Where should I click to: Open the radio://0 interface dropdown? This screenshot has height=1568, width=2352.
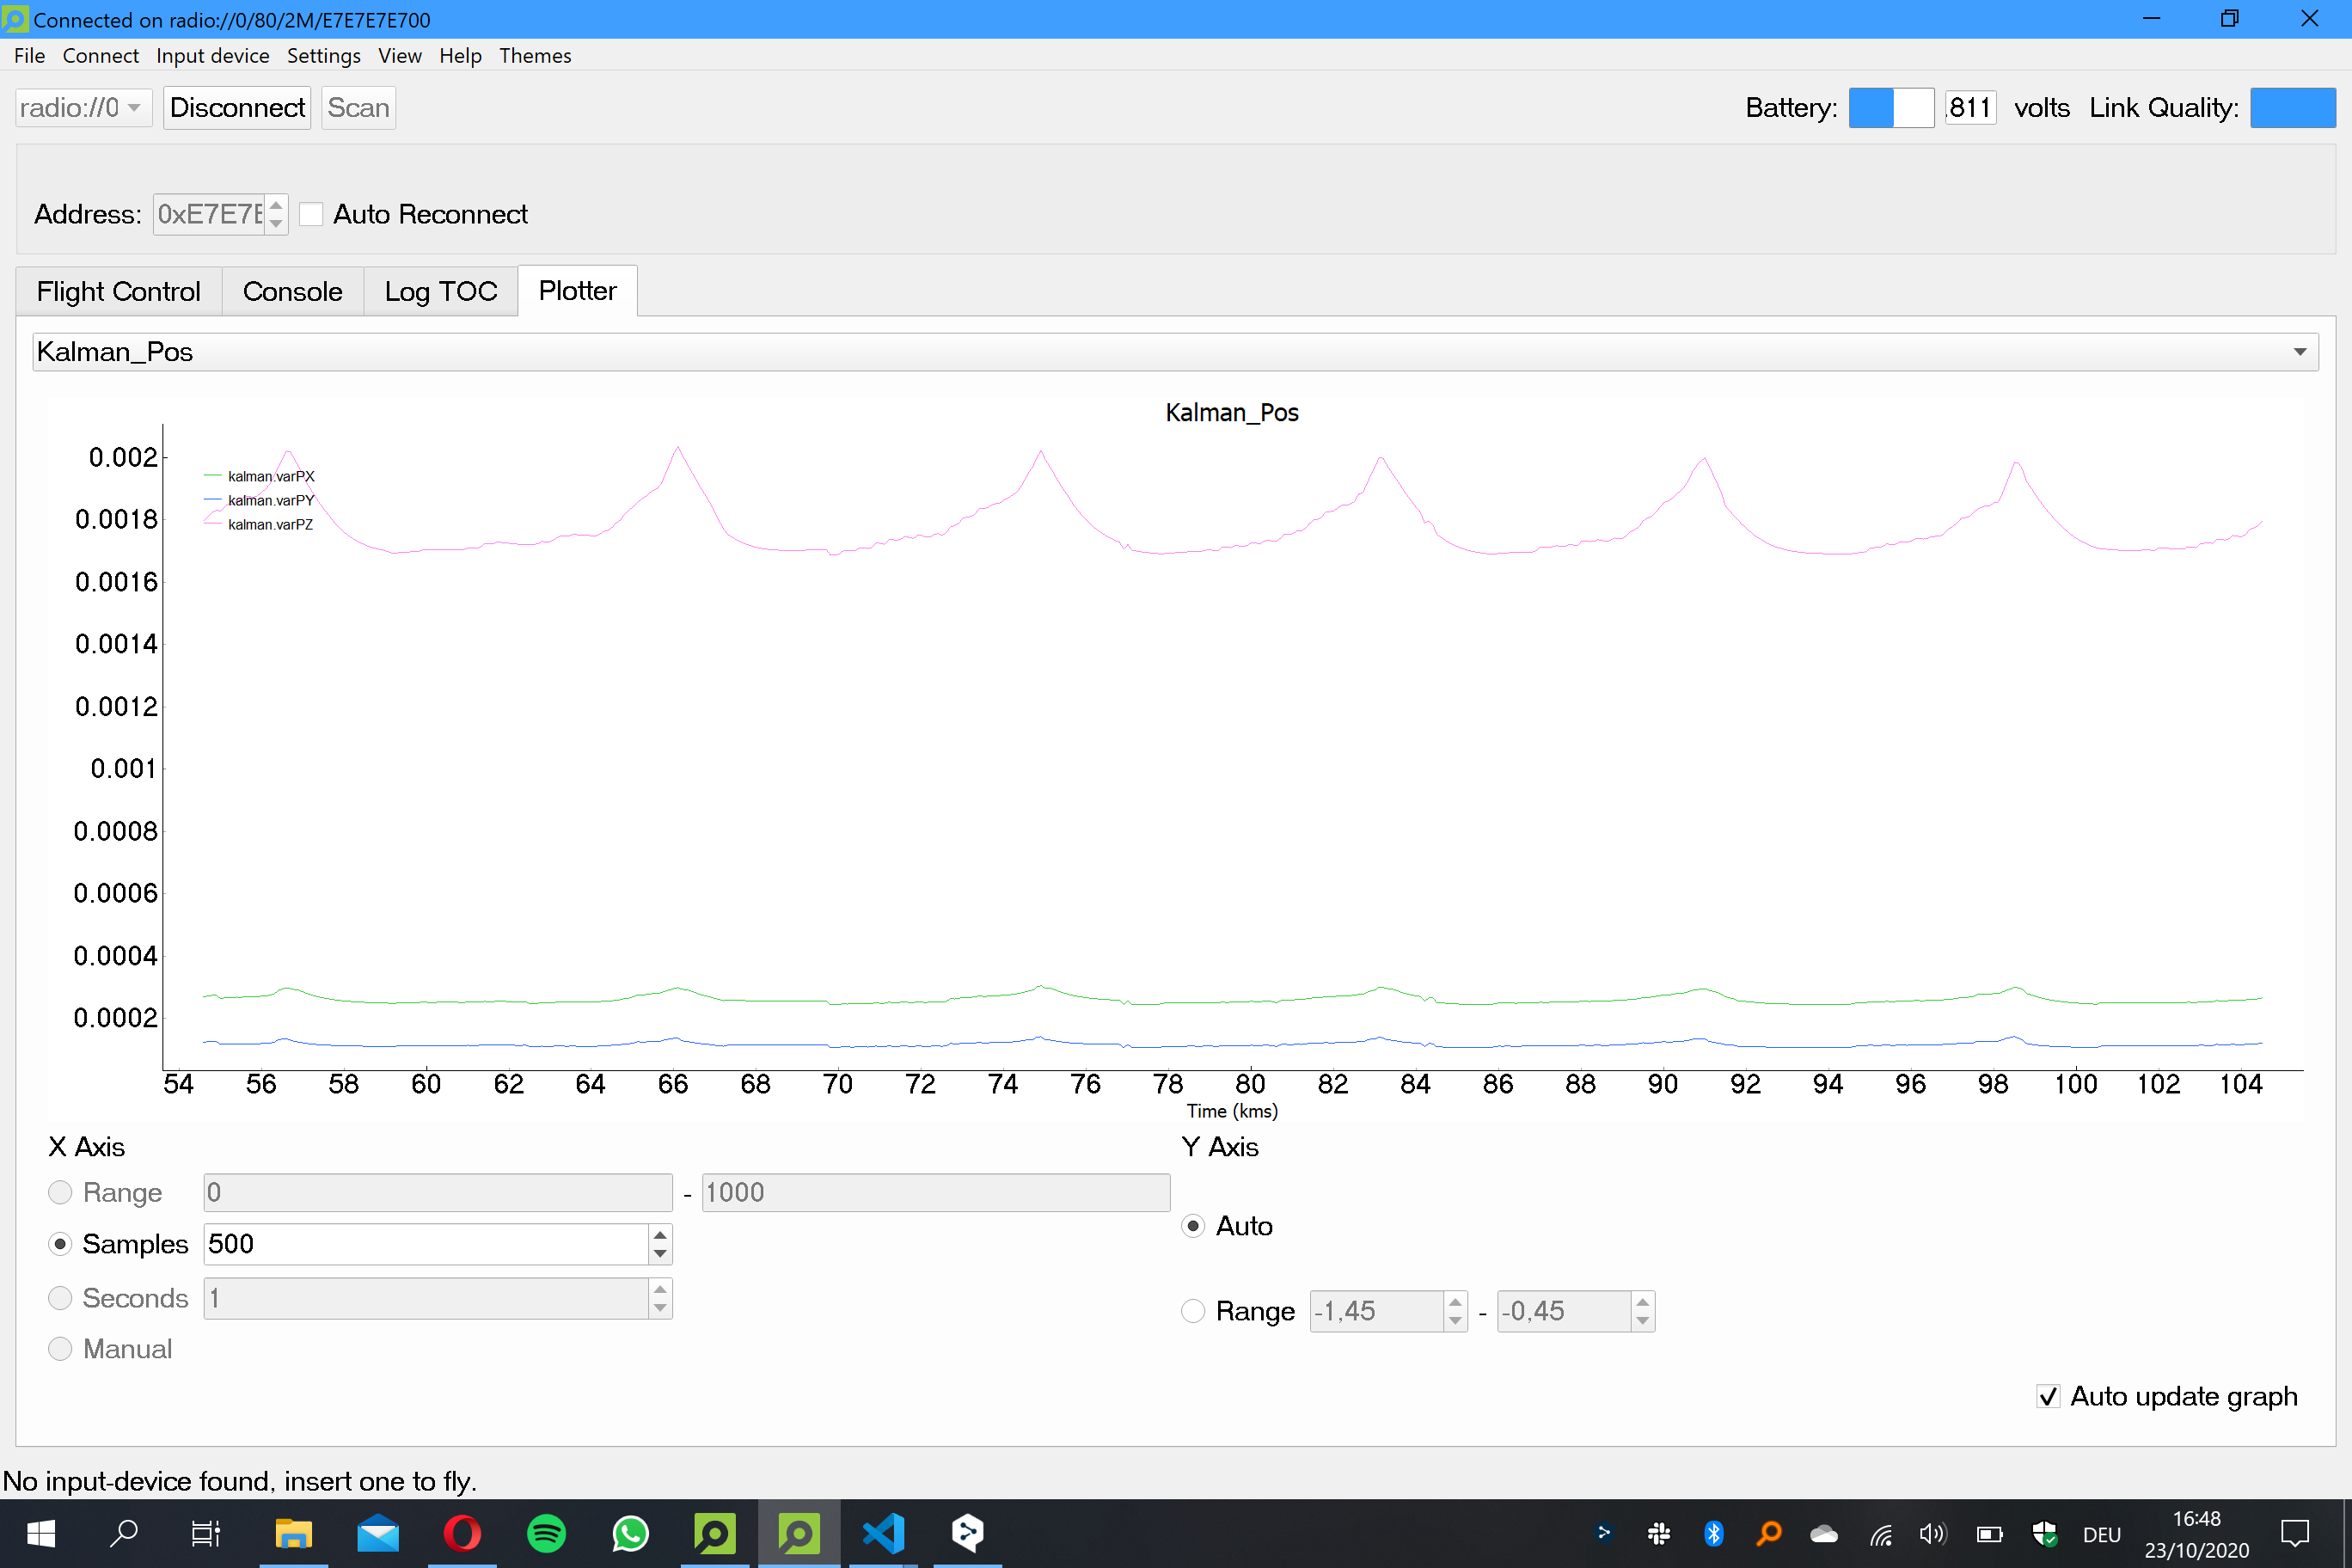tap(83, 108)
